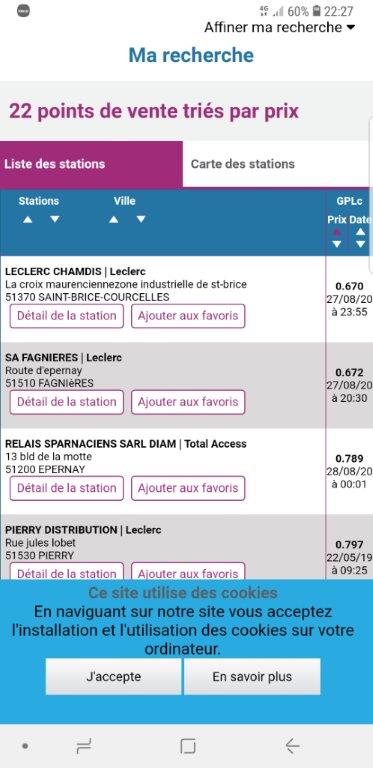Image resolution: width=373 pixels, height=768 pixels.
Task: Sort GPLc Date ascending with up arrow
Action: point(360,232)
